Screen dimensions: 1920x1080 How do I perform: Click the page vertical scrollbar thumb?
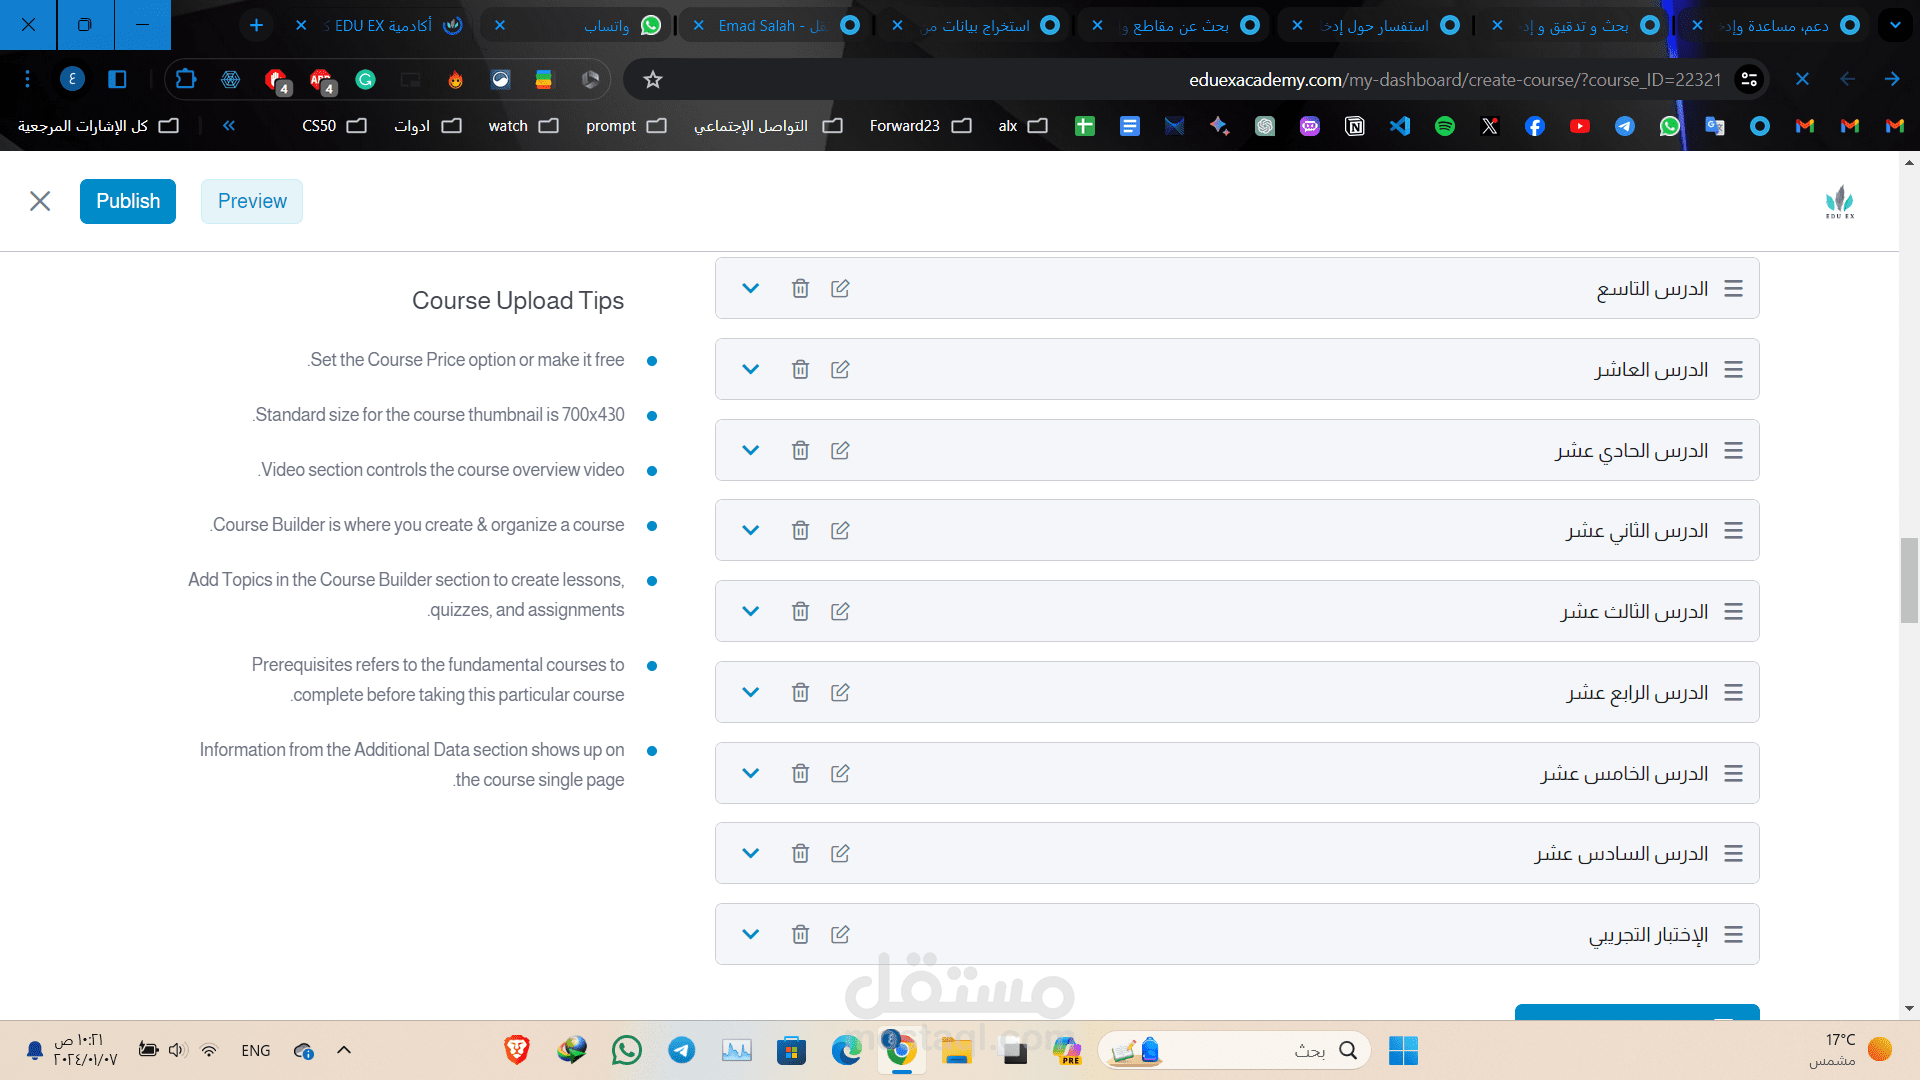(x=1909, y=580)
